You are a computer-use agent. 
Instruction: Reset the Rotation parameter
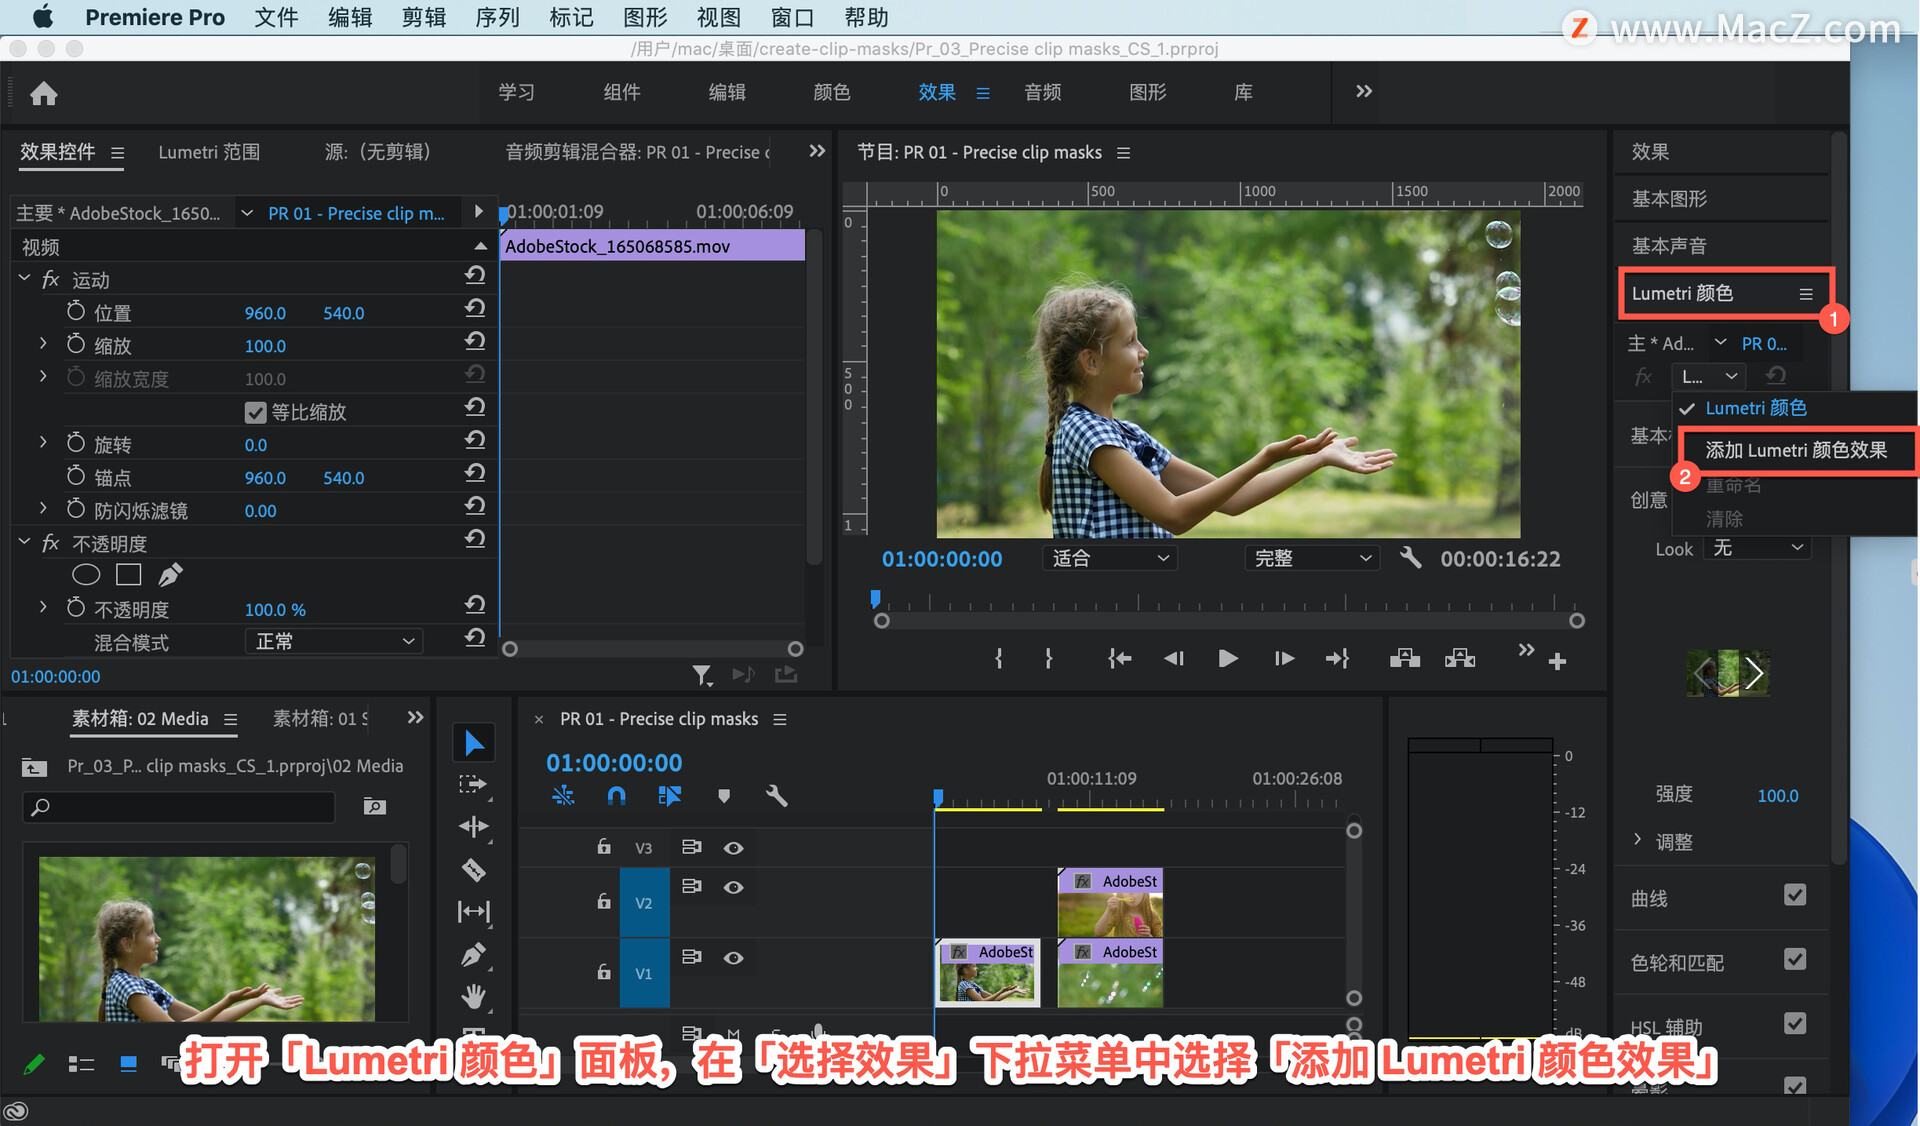click(475, 441)
